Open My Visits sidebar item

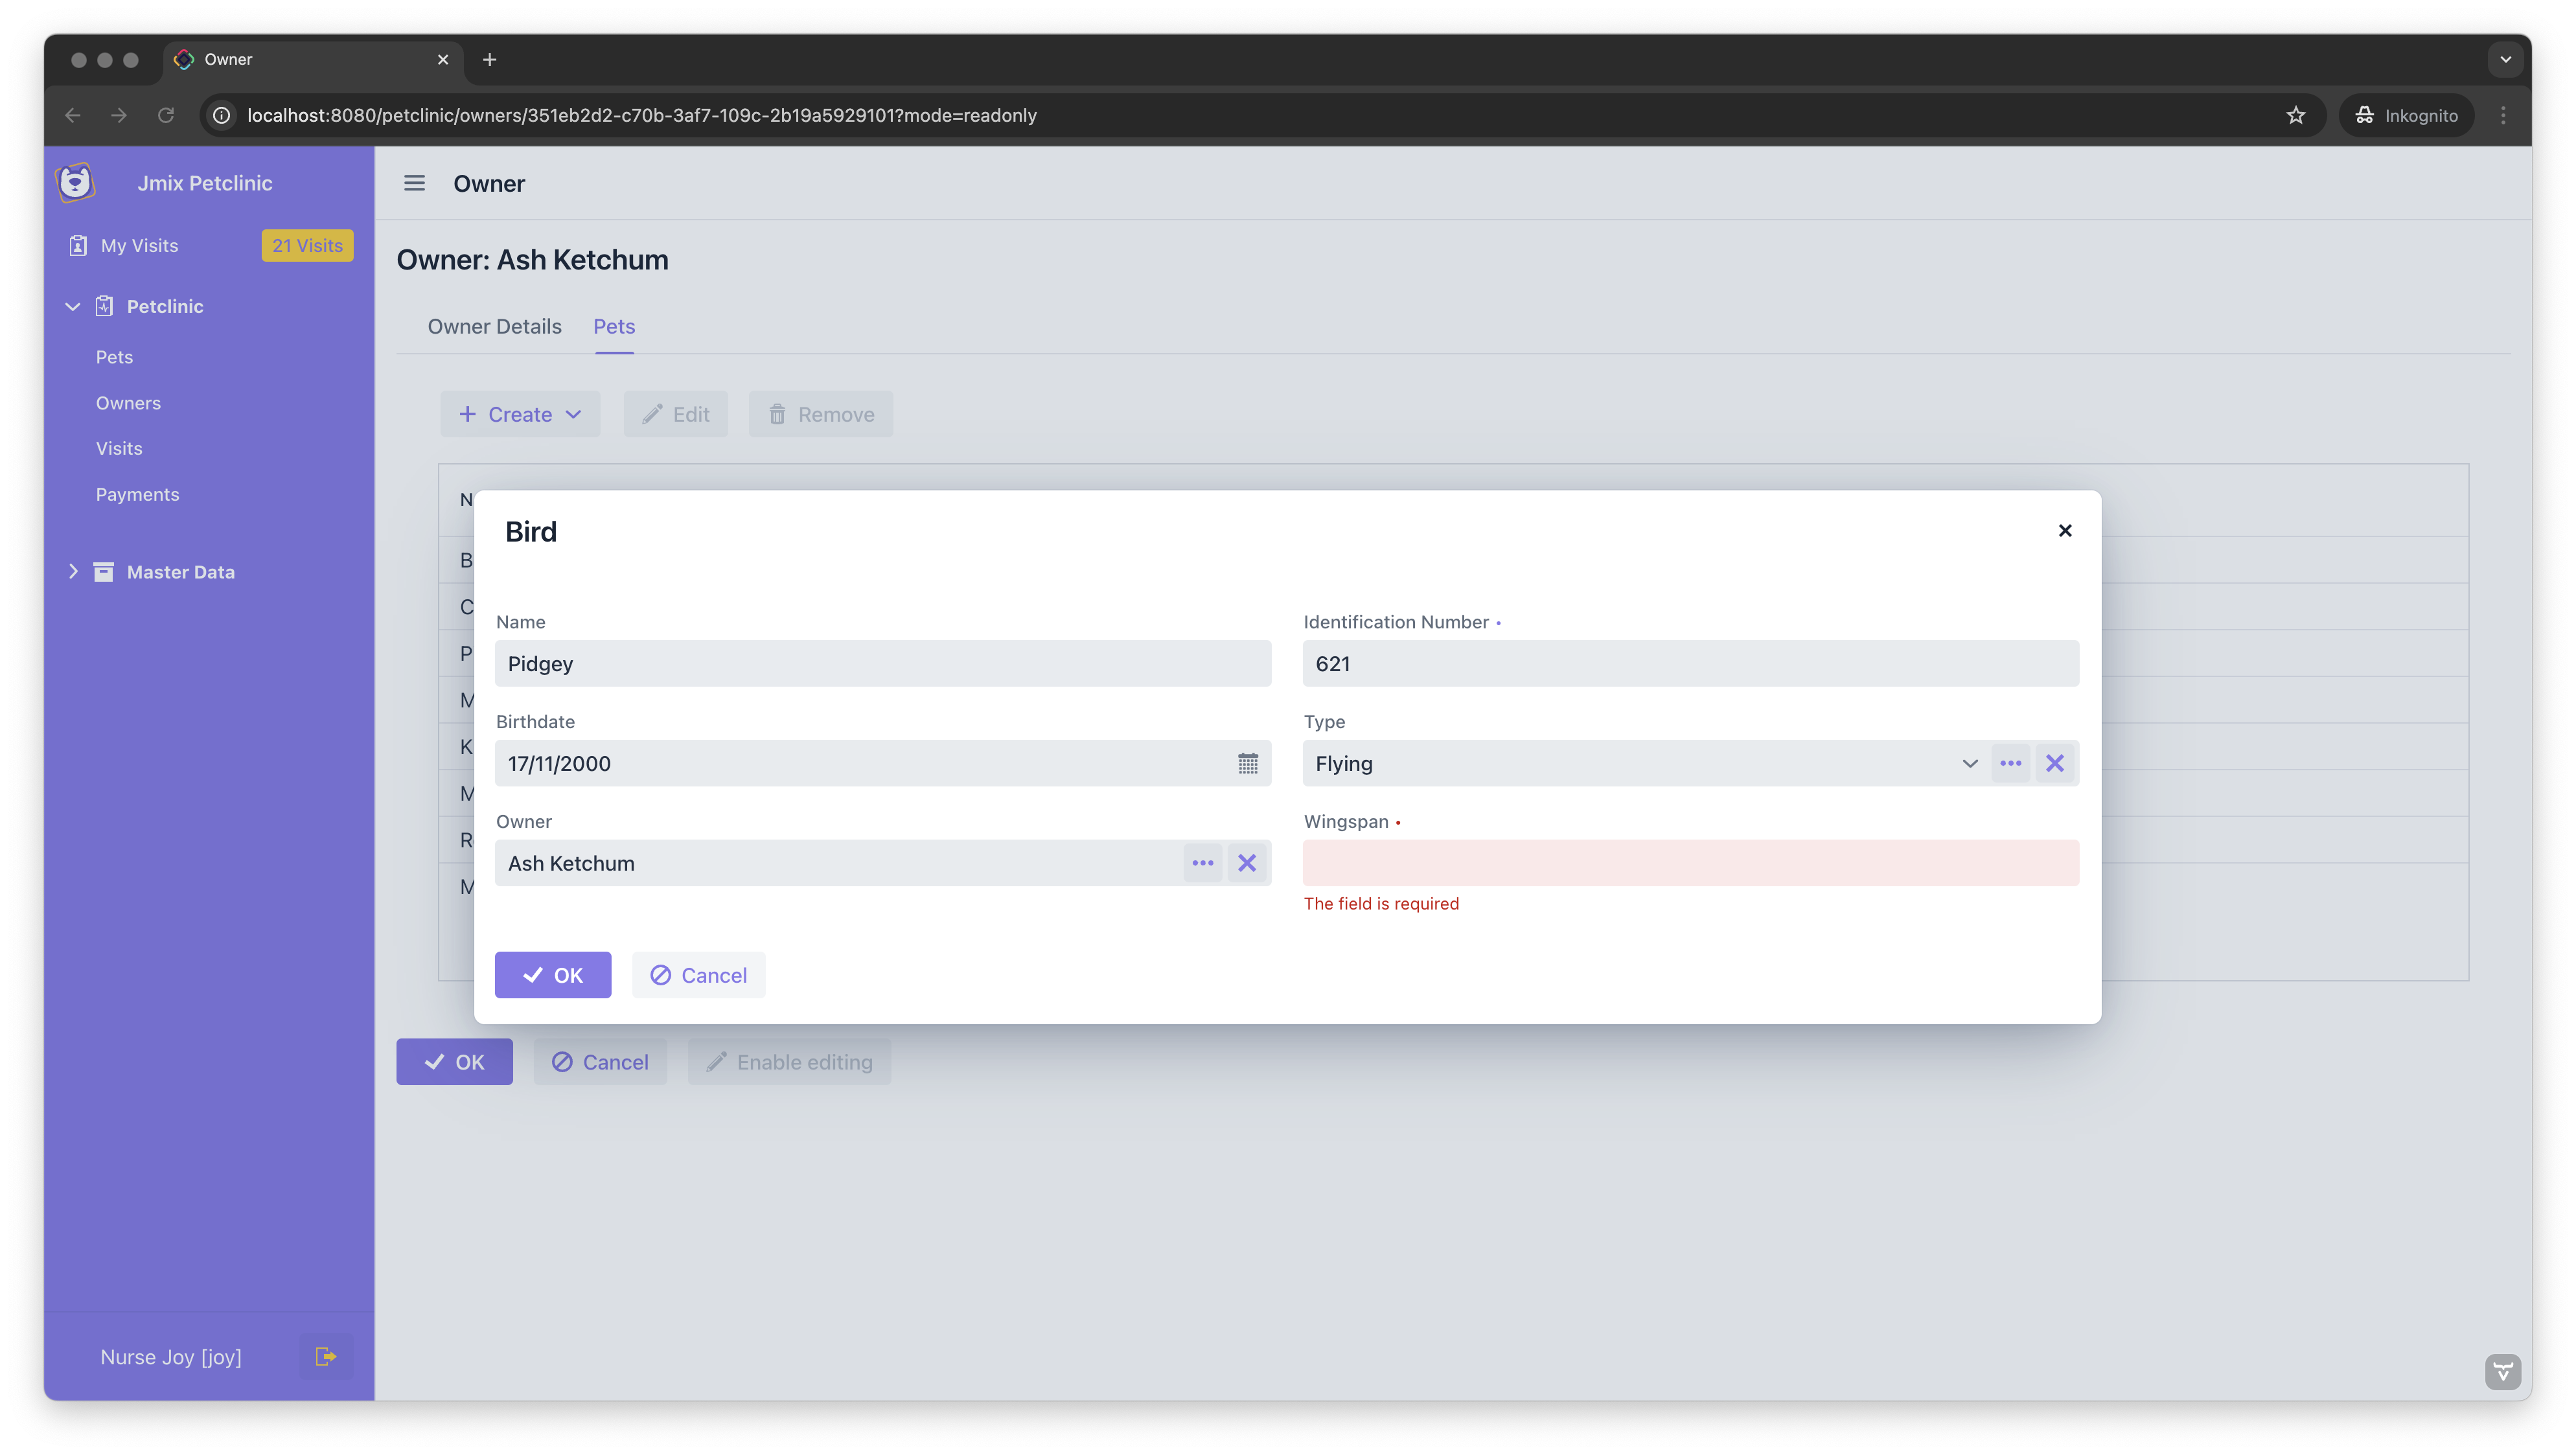coord(139,246)
